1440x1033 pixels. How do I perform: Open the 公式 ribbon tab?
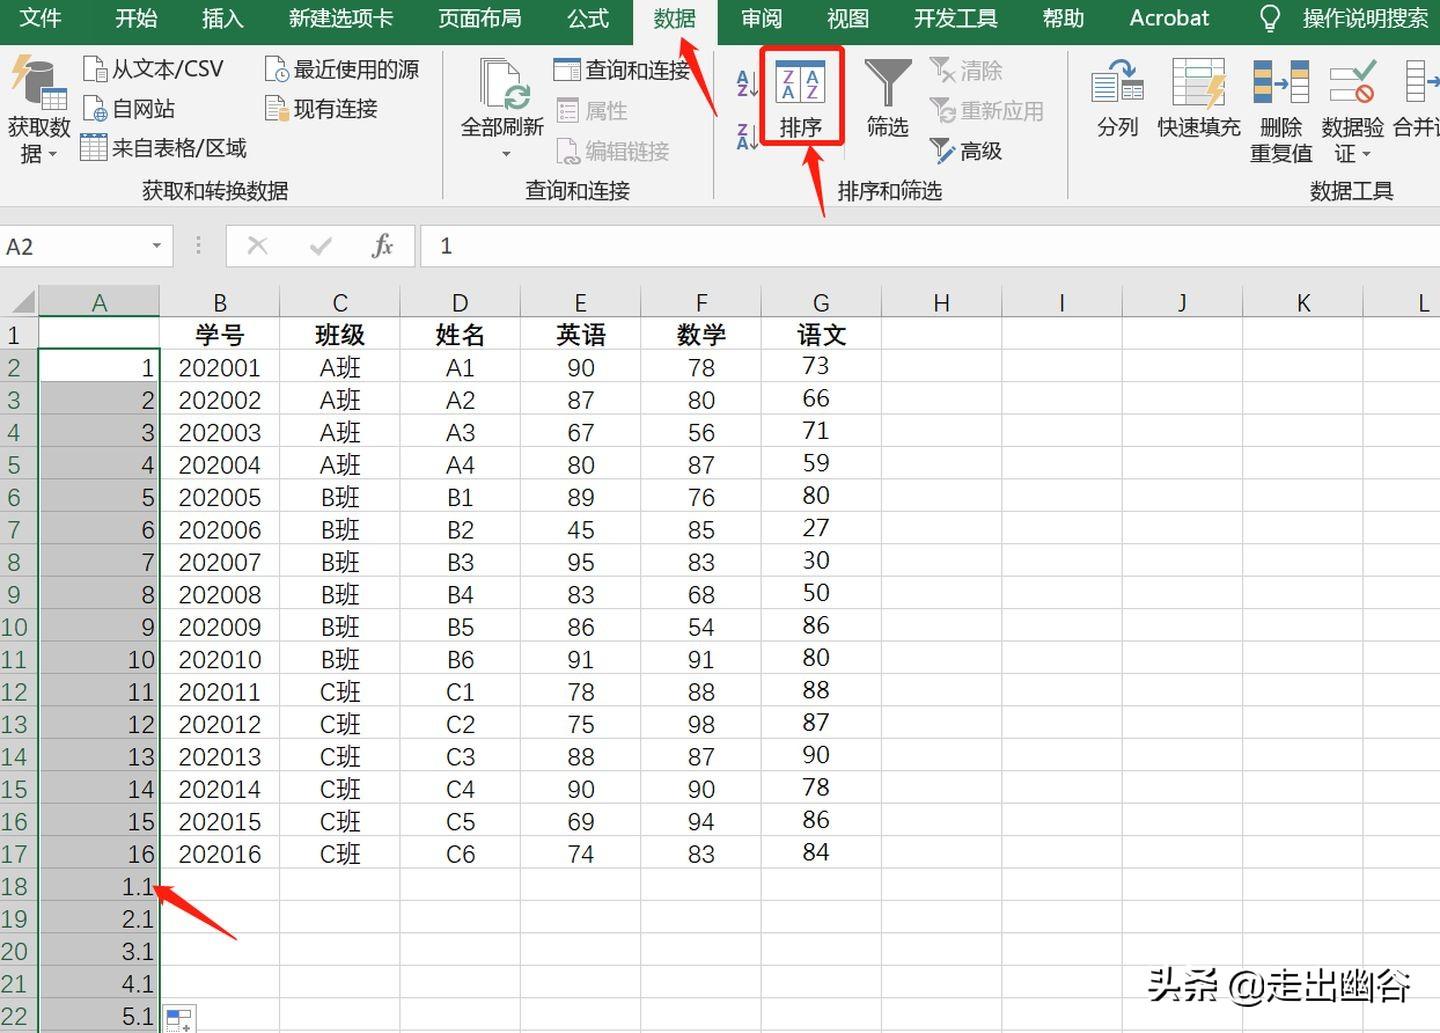[x=587, y=19]
